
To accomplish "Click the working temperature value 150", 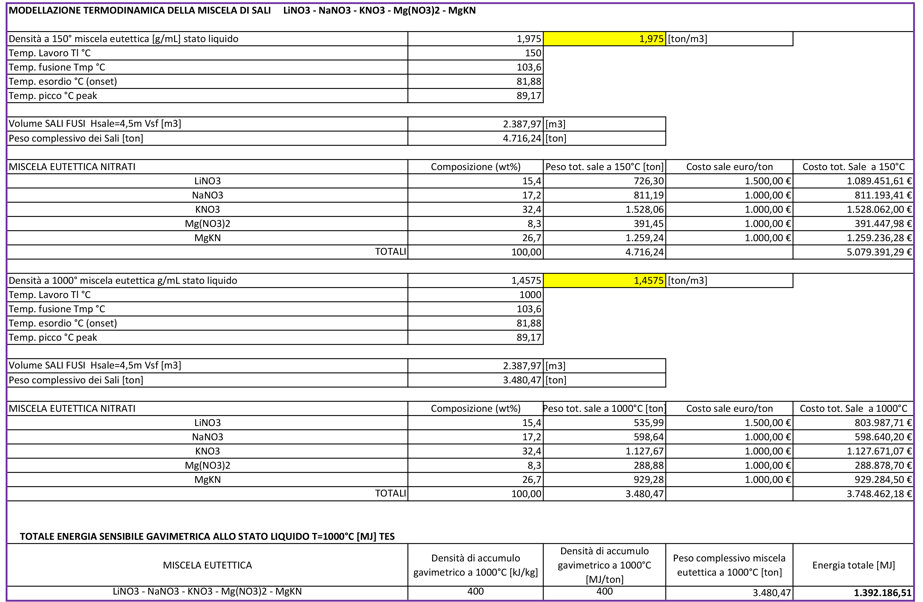I will coord(476,53).
